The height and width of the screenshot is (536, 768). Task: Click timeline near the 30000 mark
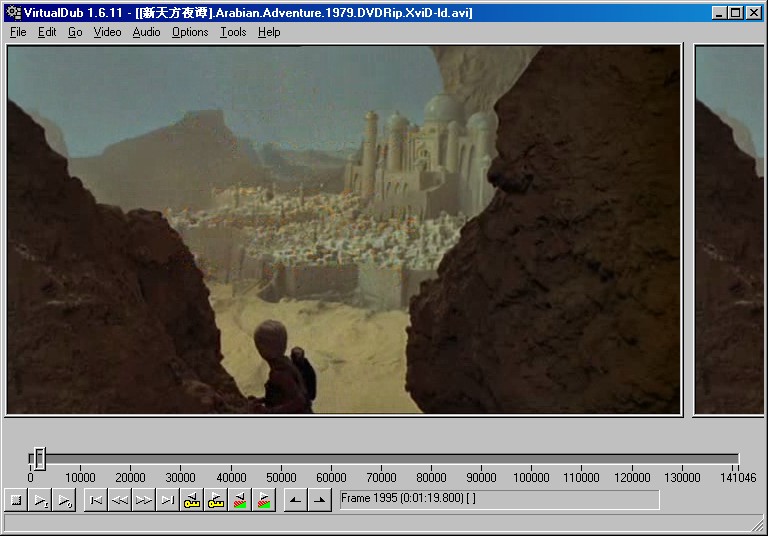[x=180, y=459]
